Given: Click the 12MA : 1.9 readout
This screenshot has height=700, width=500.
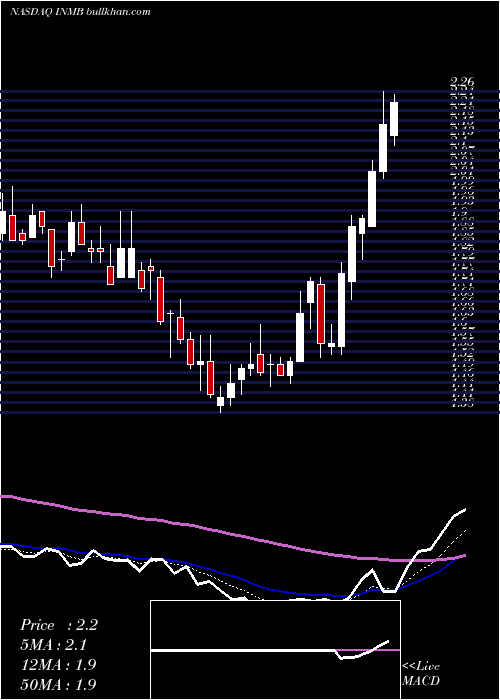Looking at the screenshot, I should [58, 665].
